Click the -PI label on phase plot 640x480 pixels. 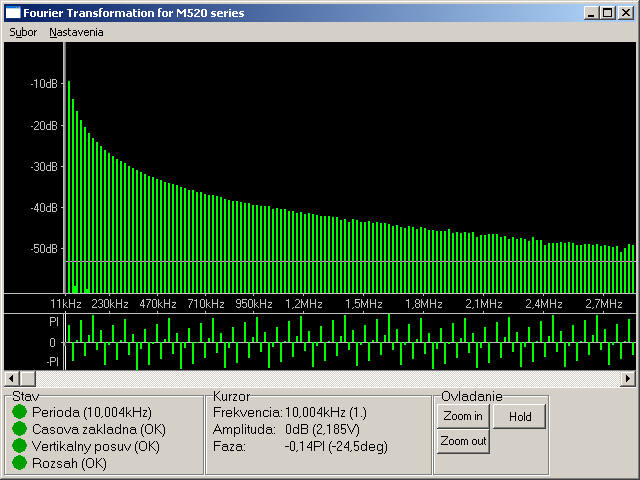point(52,361)
